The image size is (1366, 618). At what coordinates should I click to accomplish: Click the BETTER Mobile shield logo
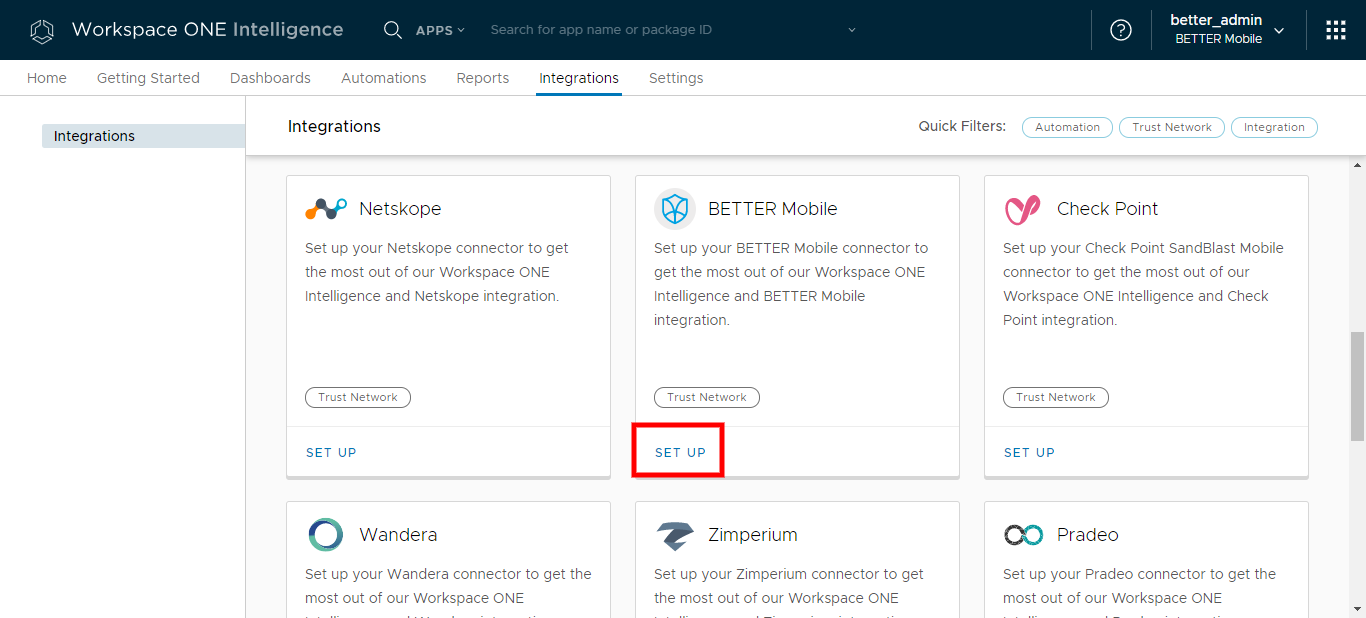[x=675, y=209]
